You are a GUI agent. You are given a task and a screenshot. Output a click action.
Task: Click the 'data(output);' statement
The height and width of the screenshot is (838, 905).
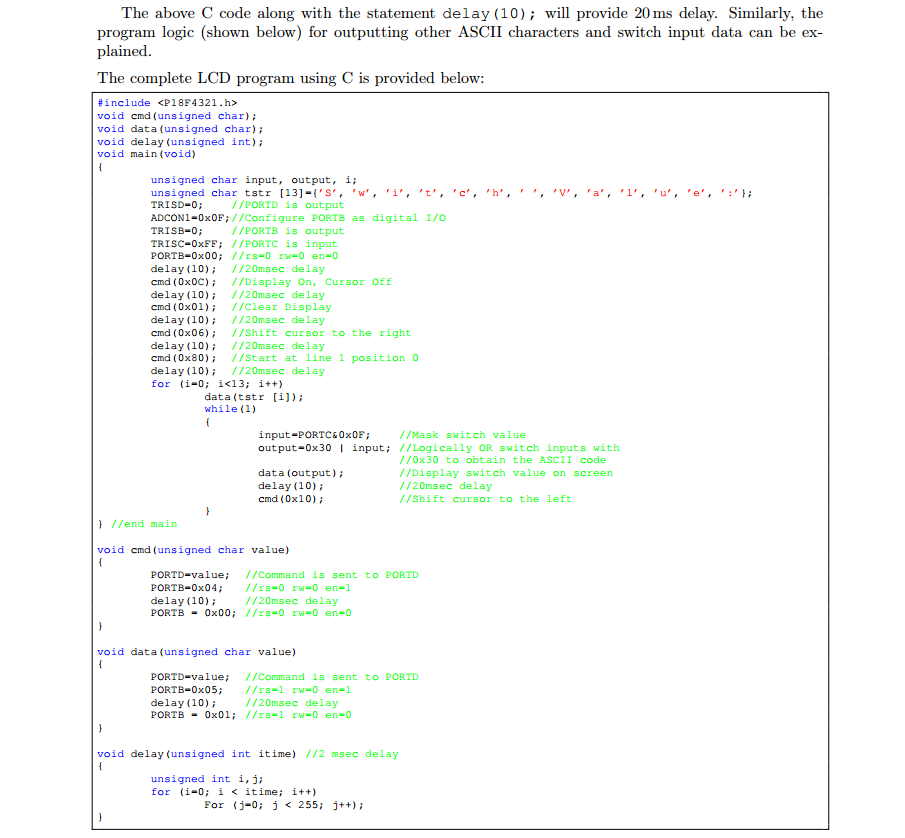pos(301,473)
